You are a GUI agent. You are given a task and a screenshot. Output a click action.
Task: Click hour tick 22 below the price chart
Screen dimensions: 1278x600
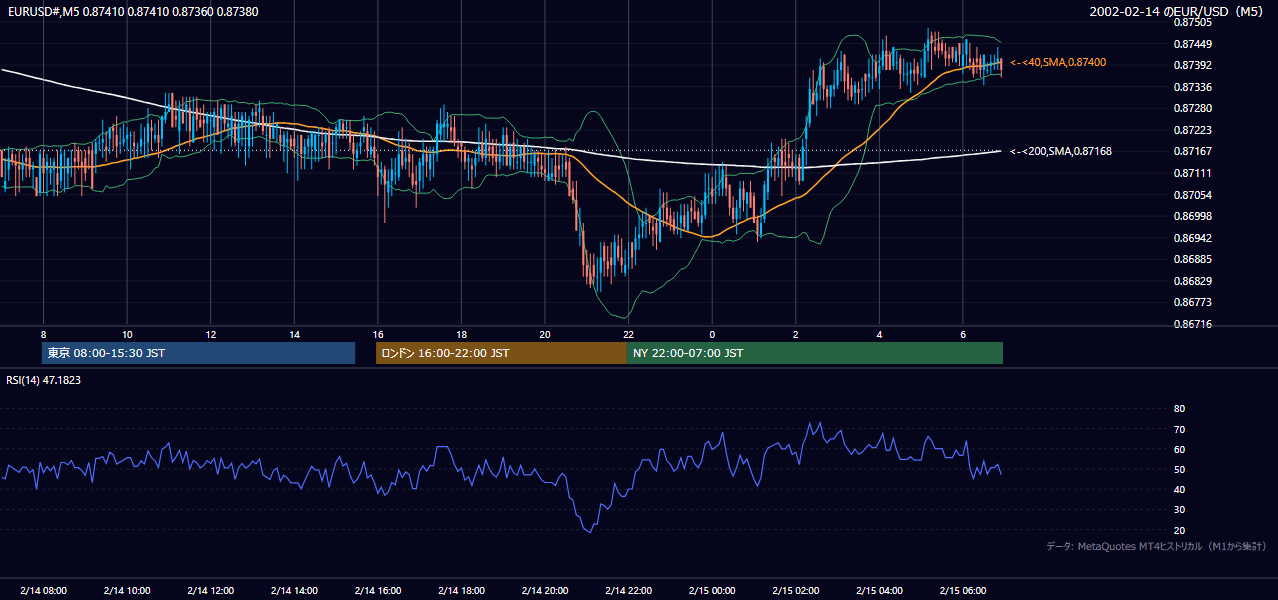point(628,334)
